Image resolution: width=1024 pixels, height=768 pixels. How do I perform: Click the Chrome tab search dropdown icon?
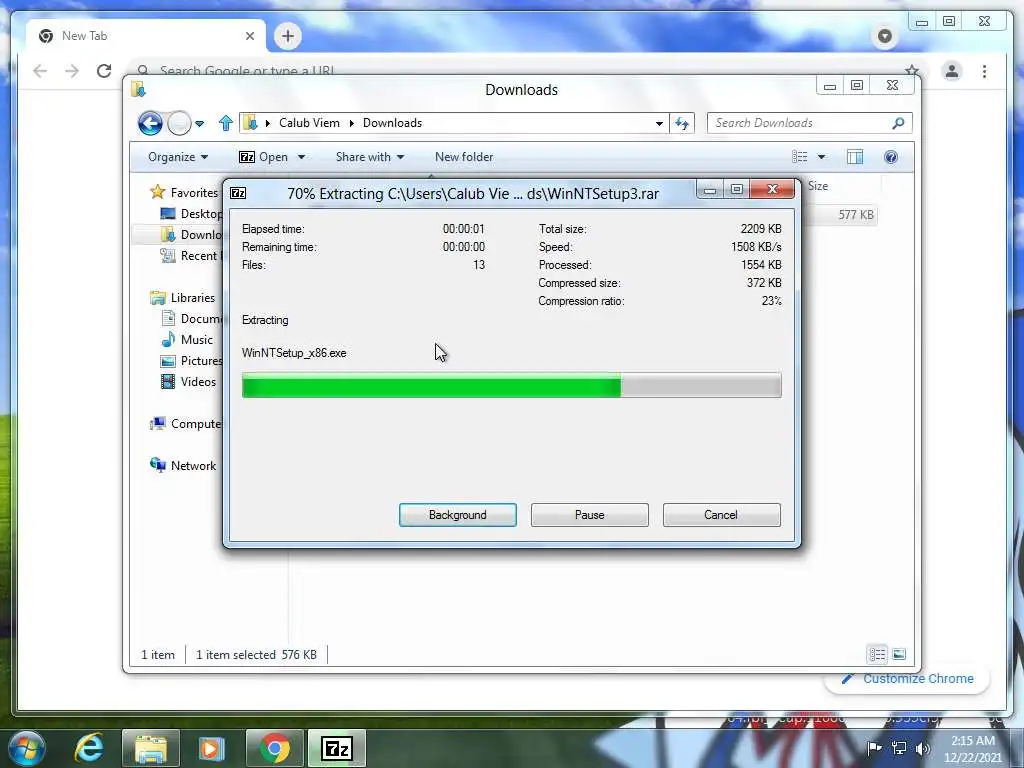click(884, 36)
